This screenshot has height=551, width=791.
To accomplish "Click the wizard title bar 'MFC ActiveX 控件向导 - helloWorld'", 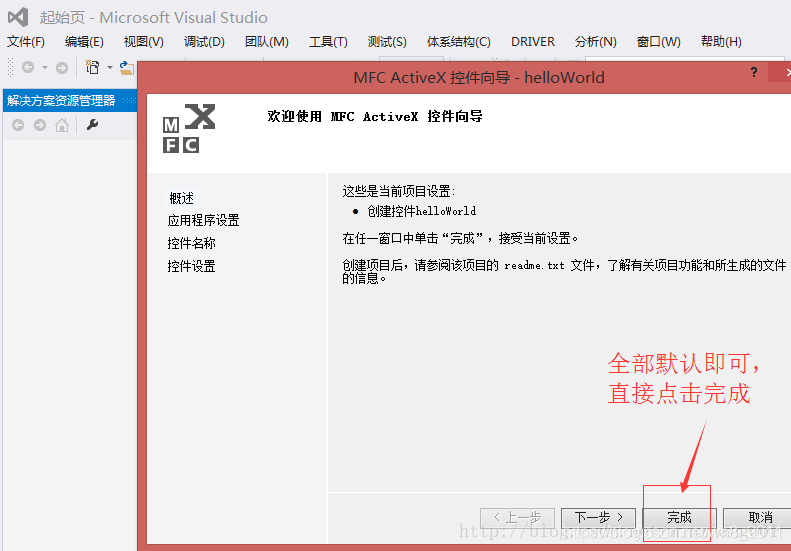I will (x=479, y=78).
